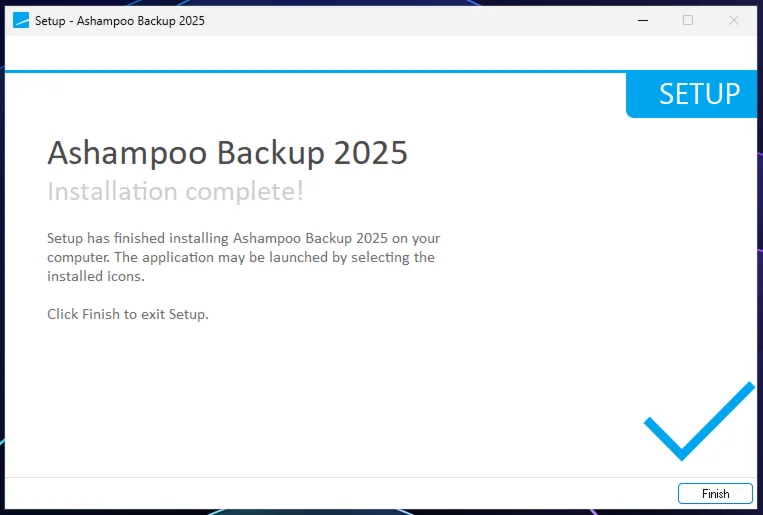
Task: Click the Ashampoo logo in title bar
Action: 21,20
